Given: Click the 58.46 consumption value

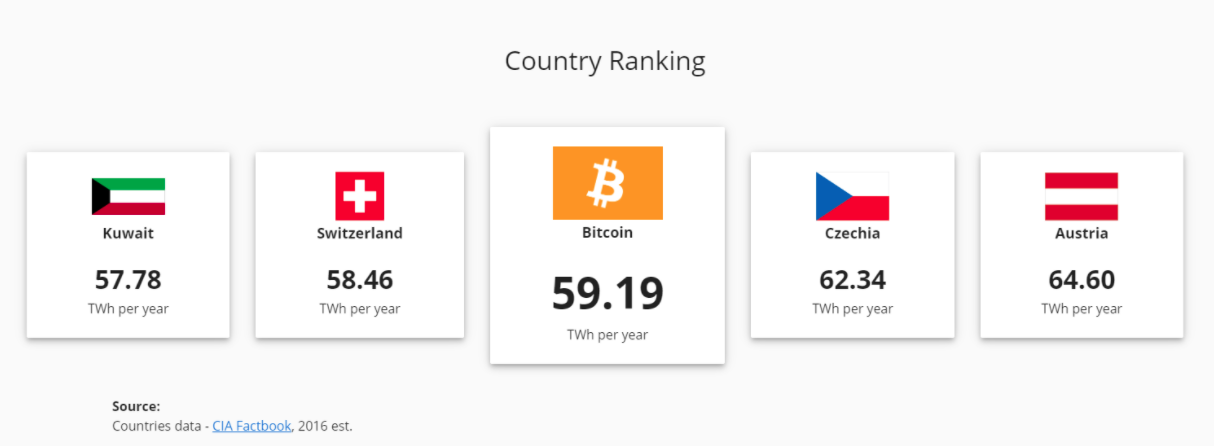Looking at the screenshot, I should pos(359,280).
